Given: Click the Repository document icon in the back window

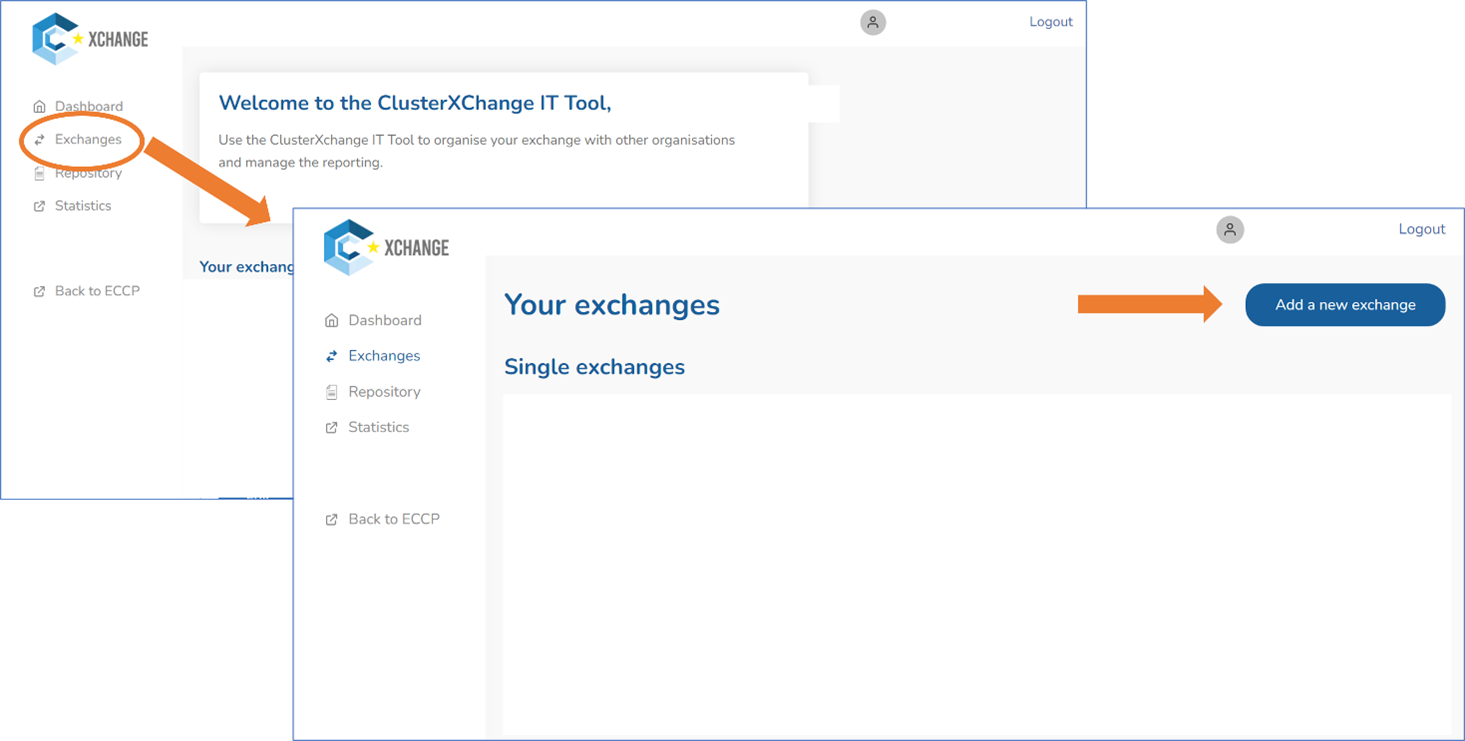Looking at the screenshot, I should 39,173.
